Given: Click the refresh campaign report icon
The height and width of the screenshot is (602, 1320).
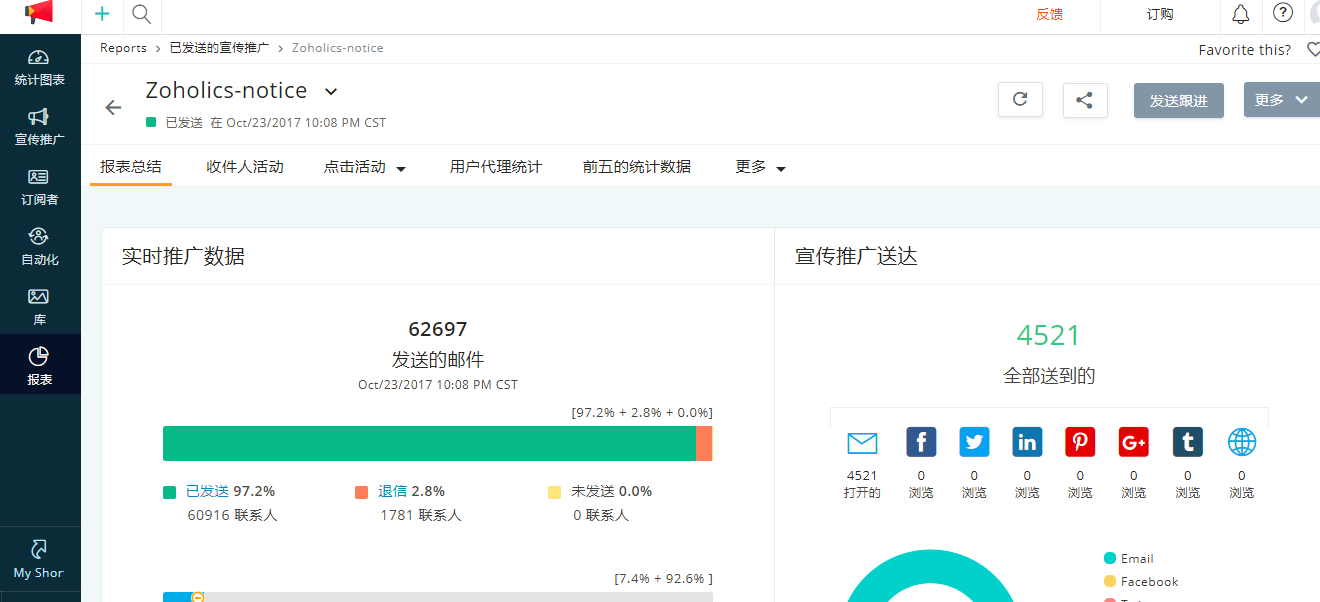Looking at the screenshot, I should 1020,100.
